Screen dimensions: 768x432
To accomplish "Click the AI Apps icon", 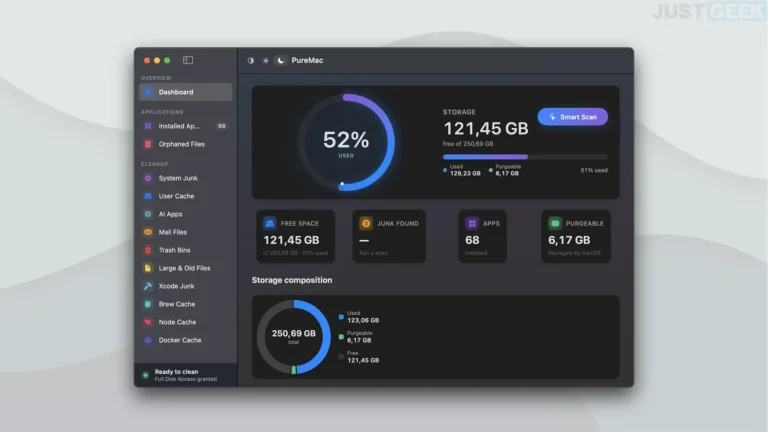I will tap(148, 214).
